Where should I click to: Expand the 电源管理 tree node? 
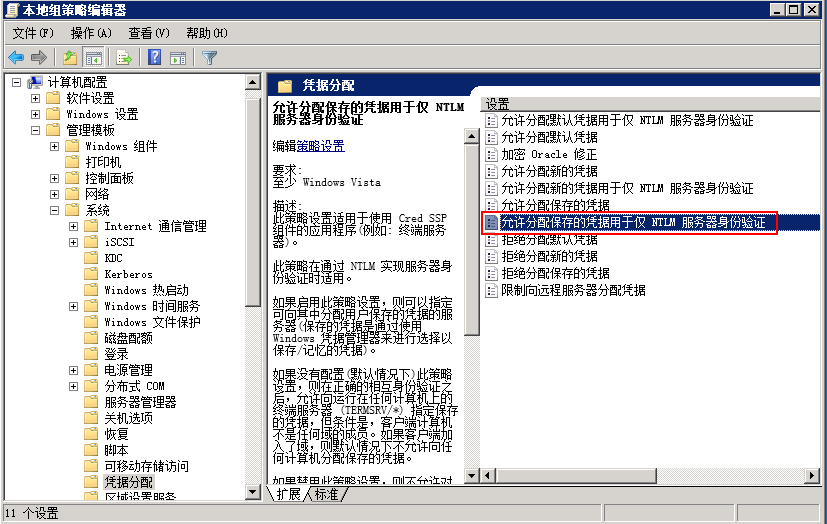pos(73,370)
